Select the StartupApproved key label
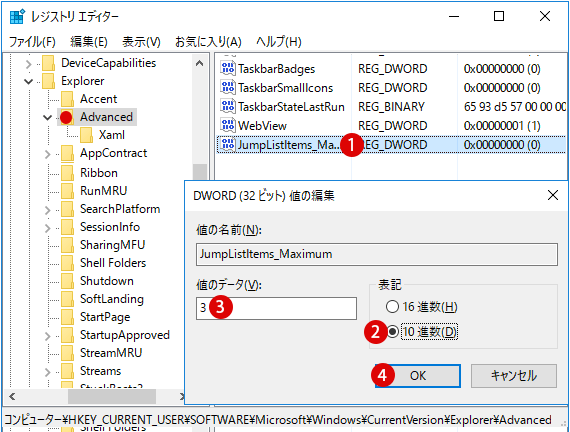Viewport: 570px width, 432px height. (125, 335)
